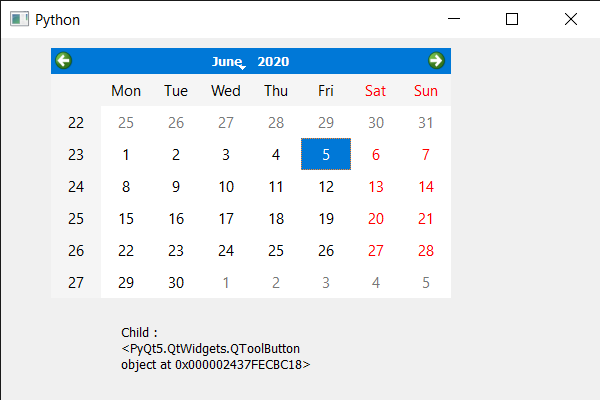Click week number 27 label
The image size is (600, 400).
[x=76, y=283]
